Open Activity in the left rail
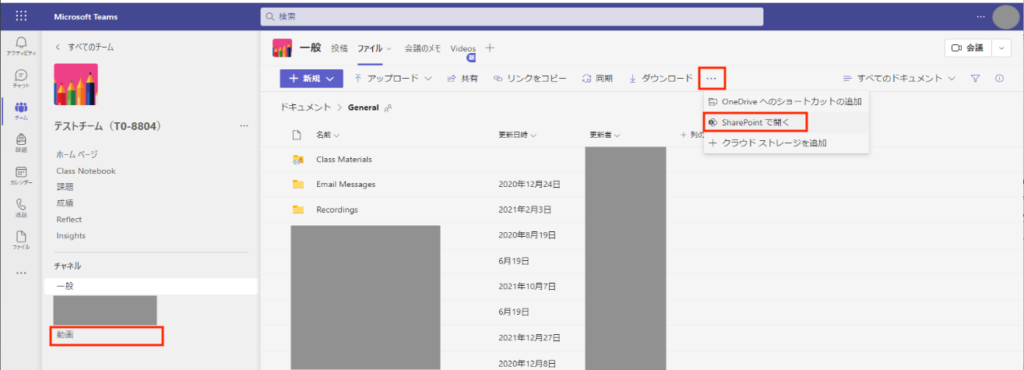 pos(21,46)
